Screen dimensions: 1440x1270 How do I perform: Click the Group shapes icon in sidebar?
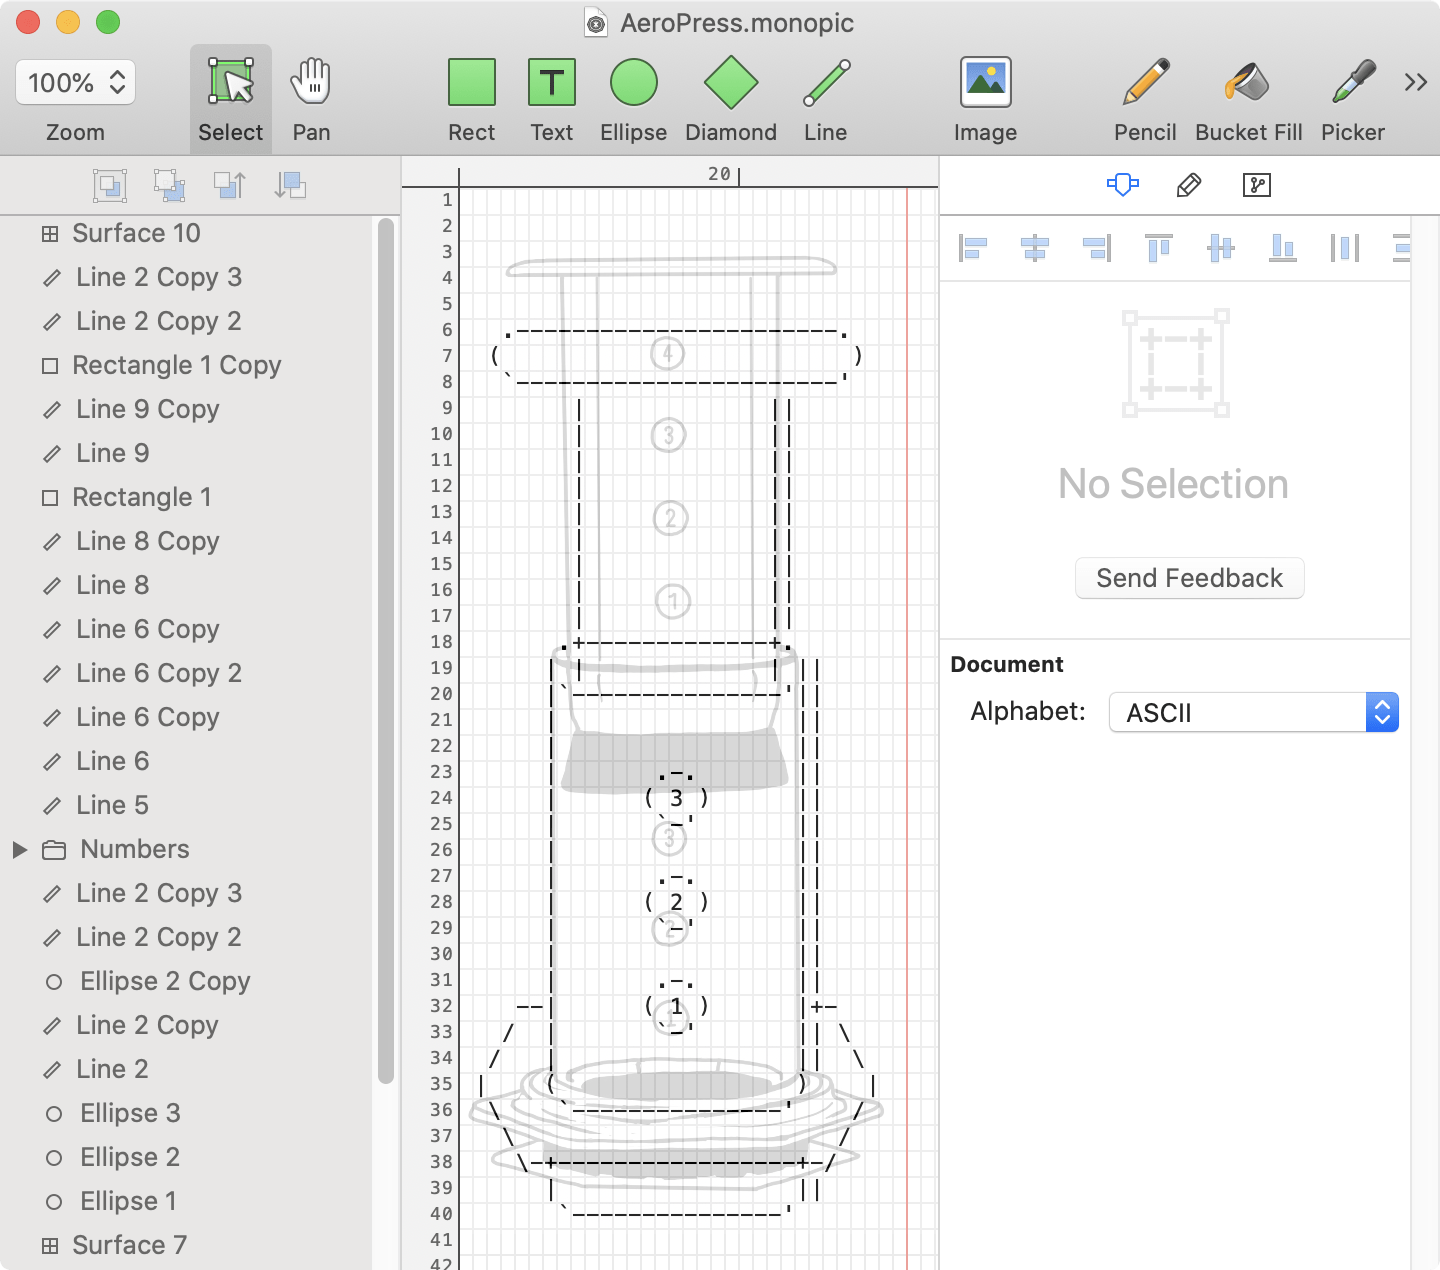point(110,185)
